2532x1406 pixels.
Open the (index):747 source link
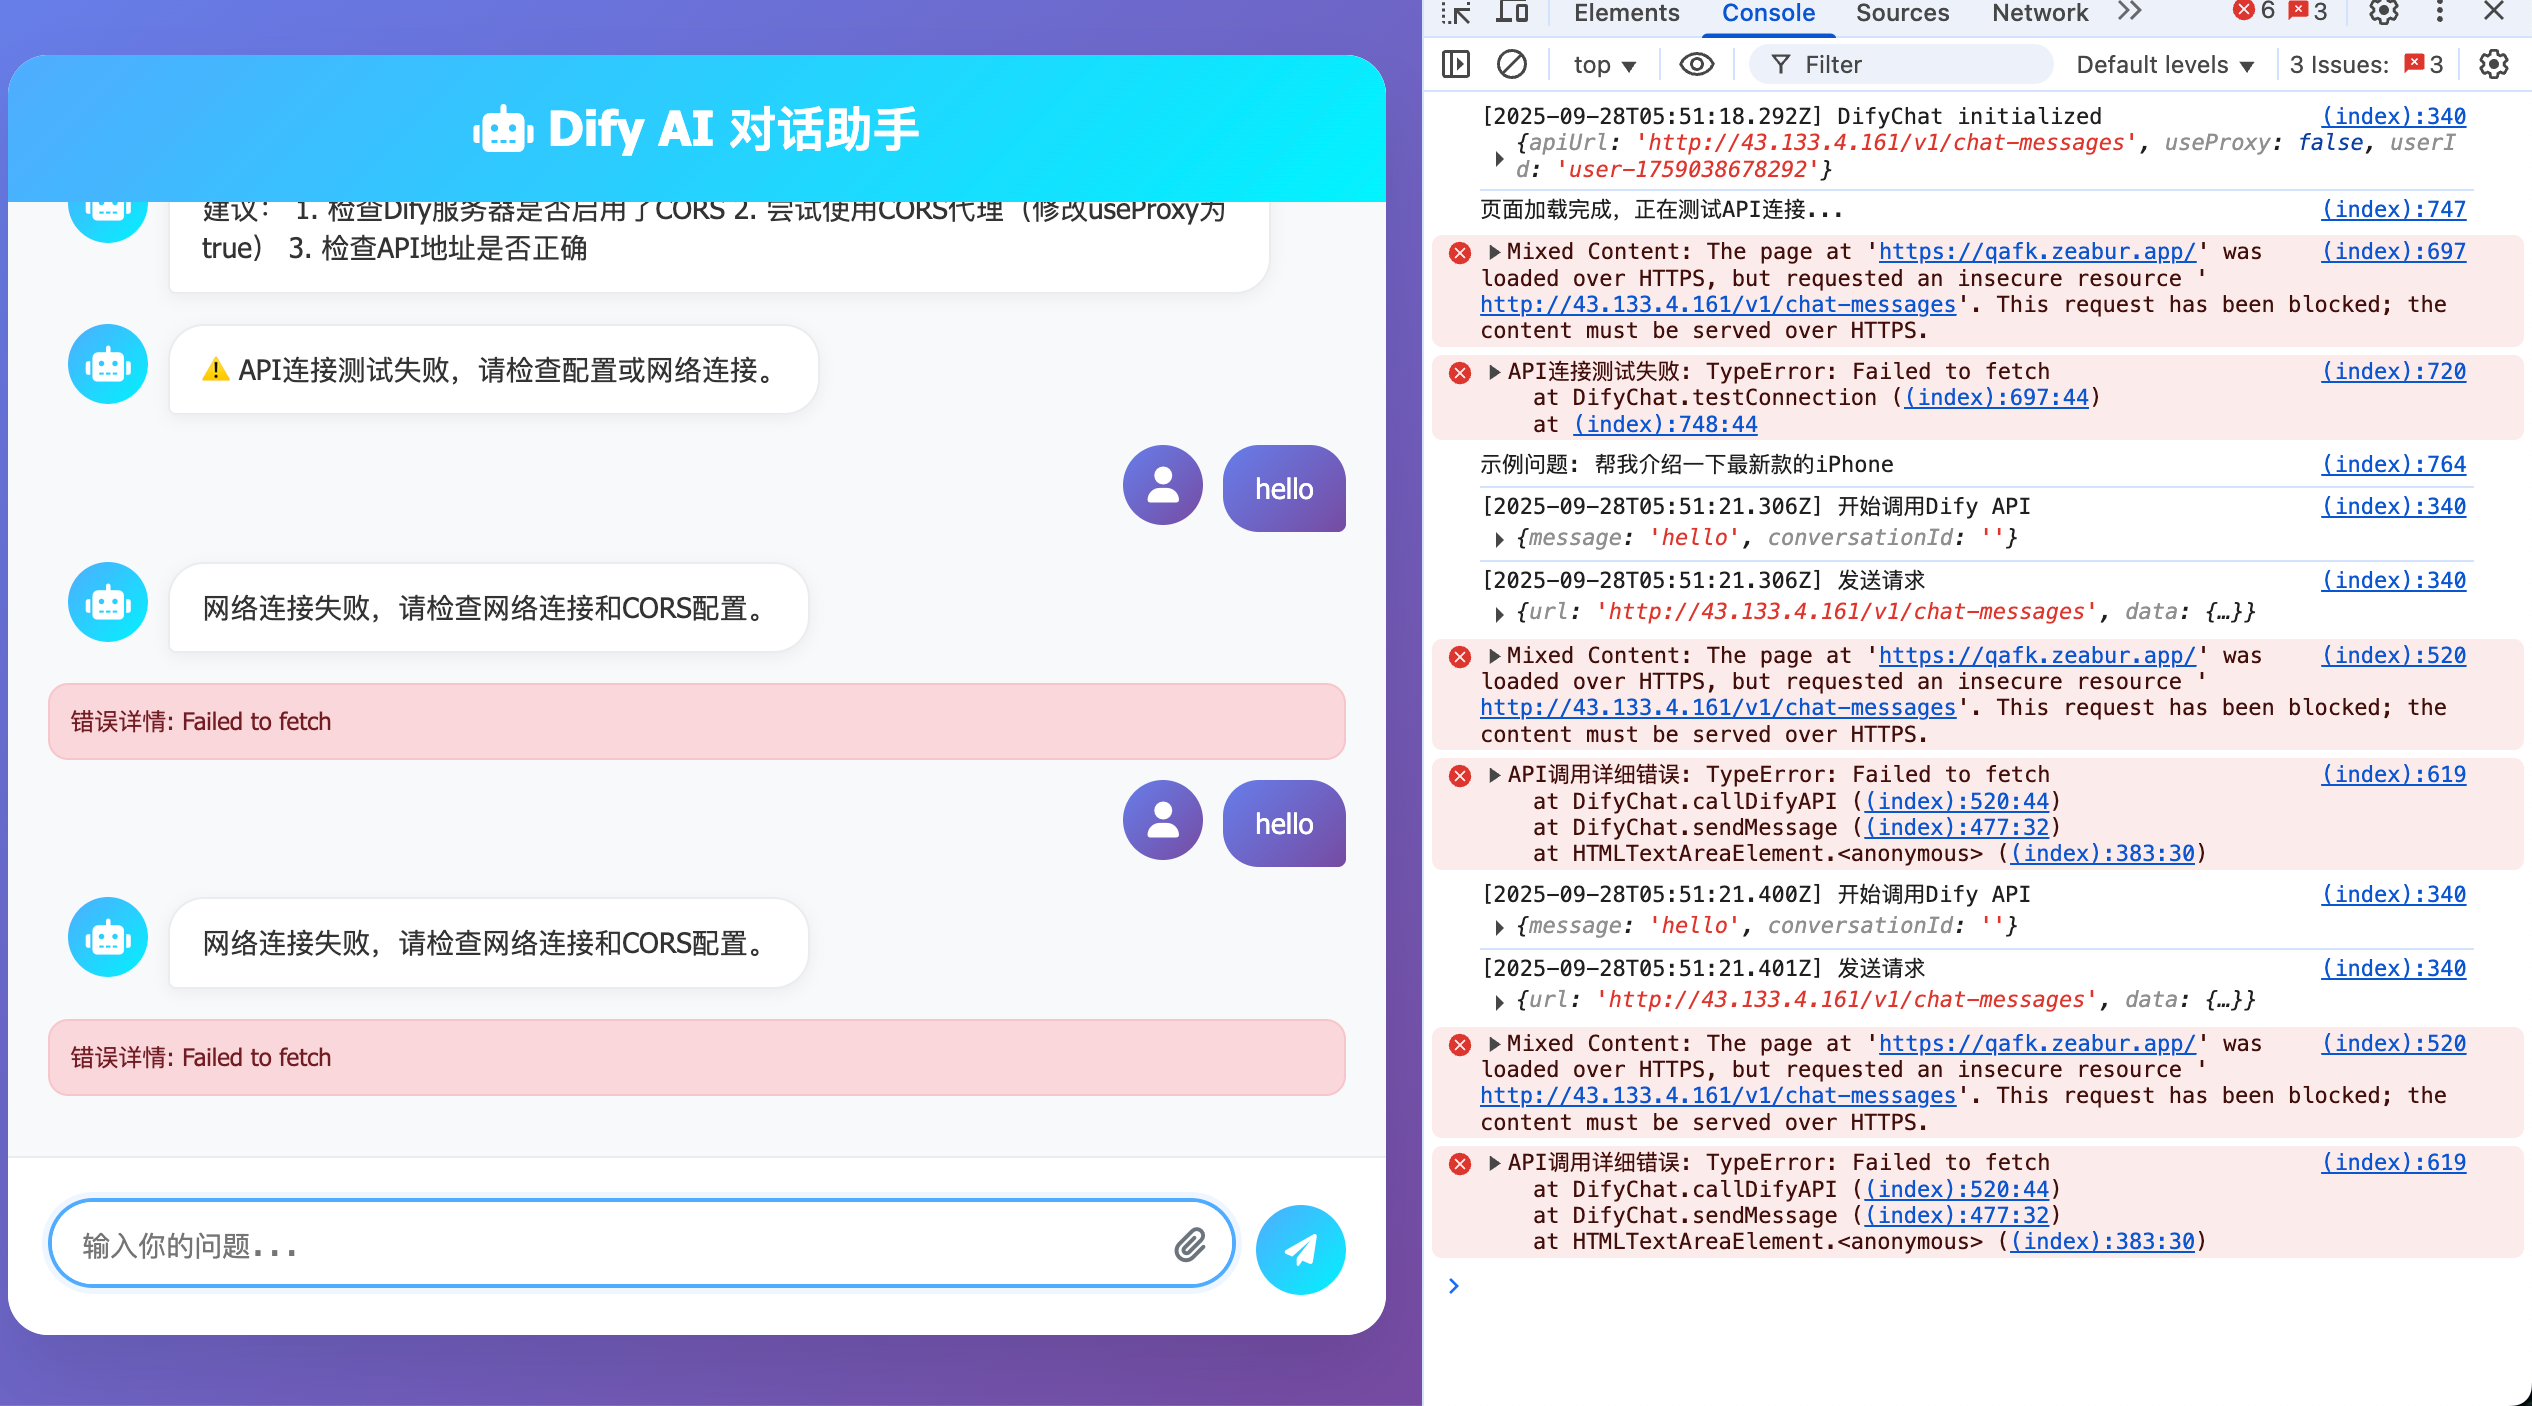pos(2393,210)
